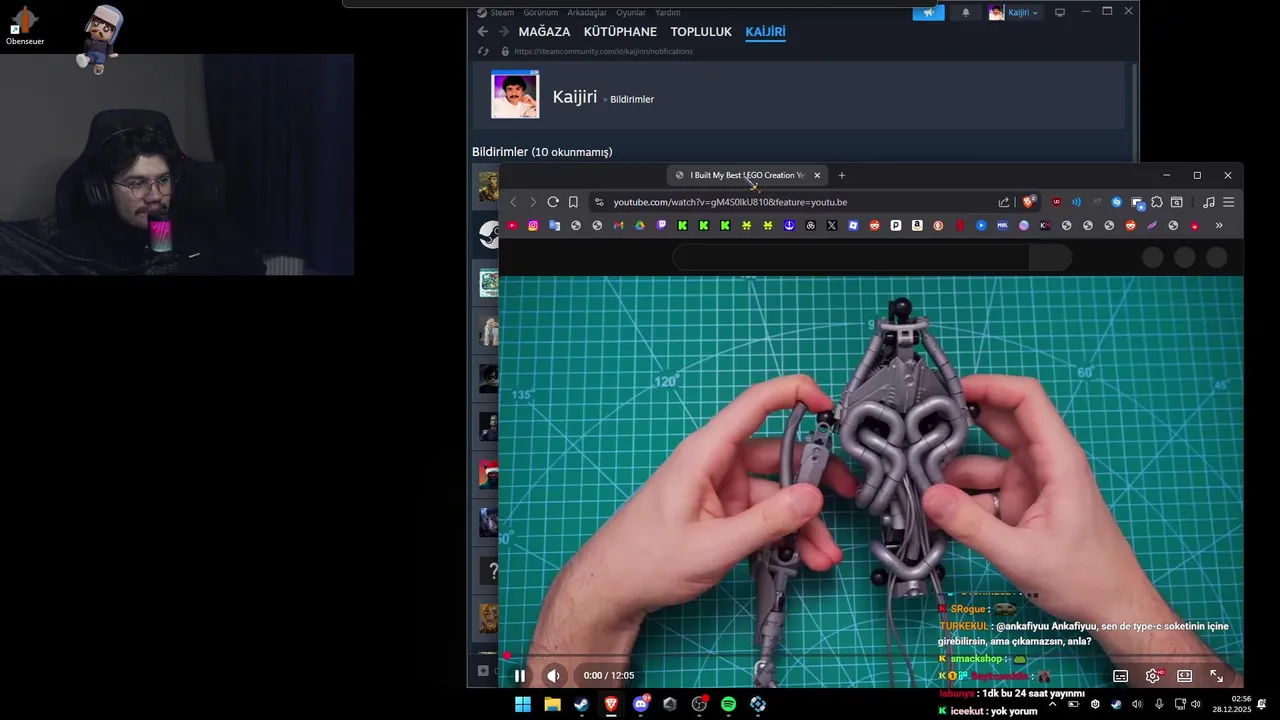
Task: Click the video progress bar start marker
Action: point(507,656)
